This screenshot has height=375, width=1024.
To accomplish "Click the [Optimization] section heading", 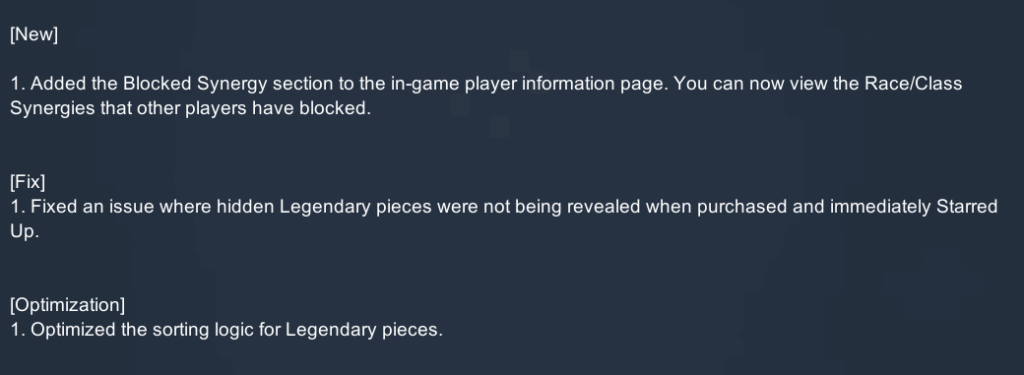I will pos(67,305).
